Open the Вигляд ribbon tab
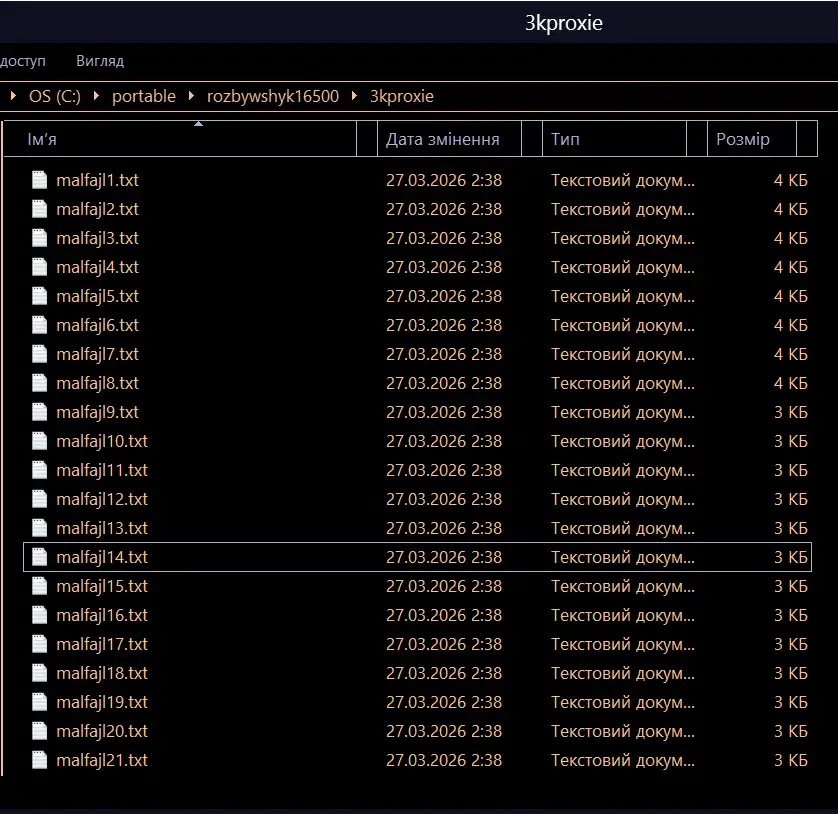The width and height of the screenshot is (838, 814). click(100, 61)
